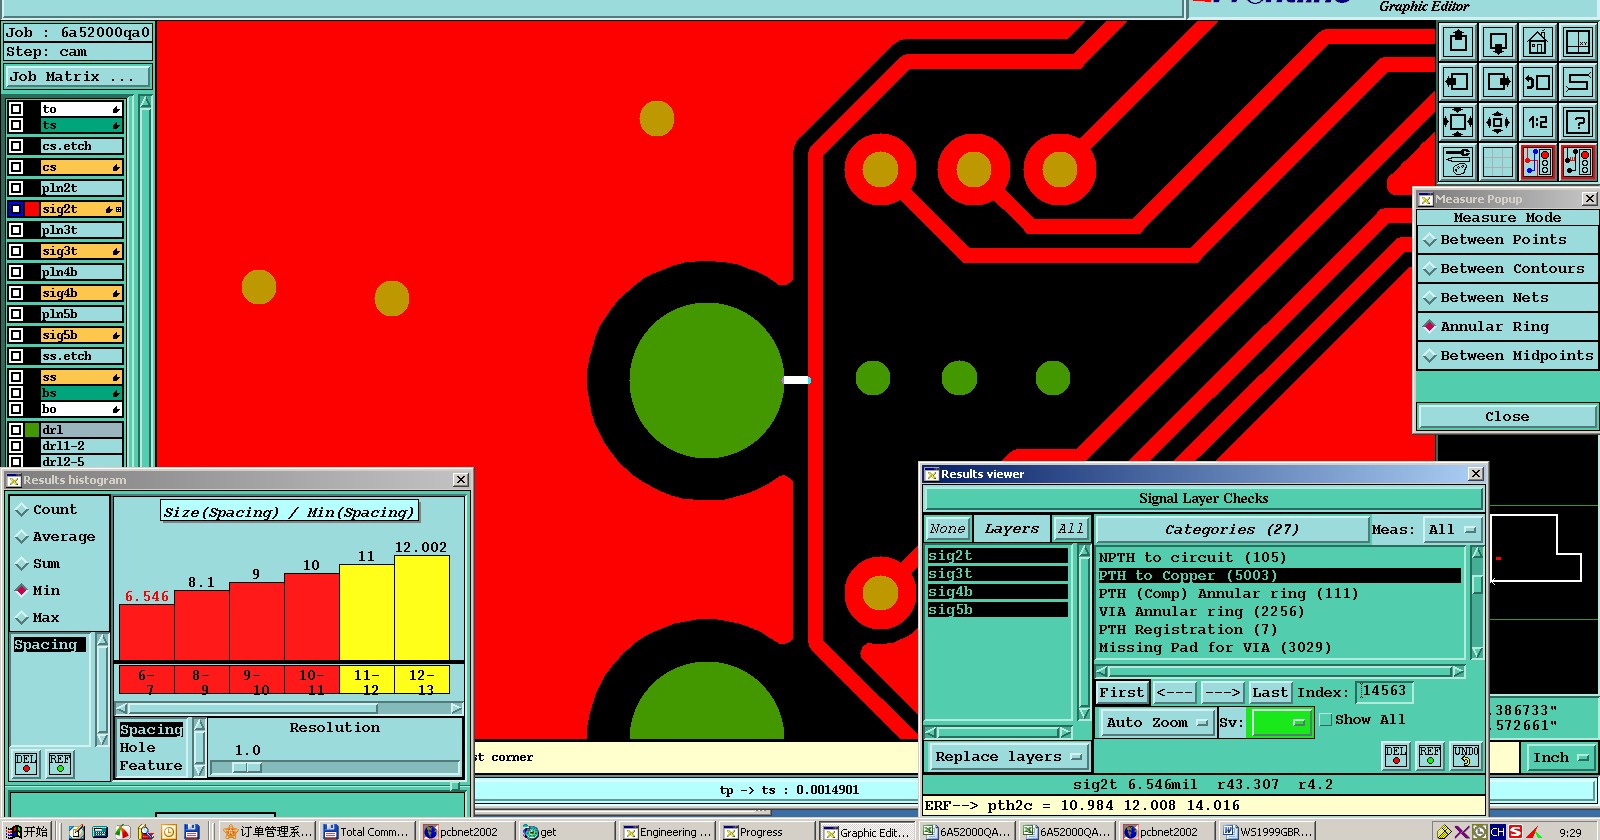This screenshot has height=840, width=1600.
Task: Click REF icon in Results histogram
Action: point(60,764)
